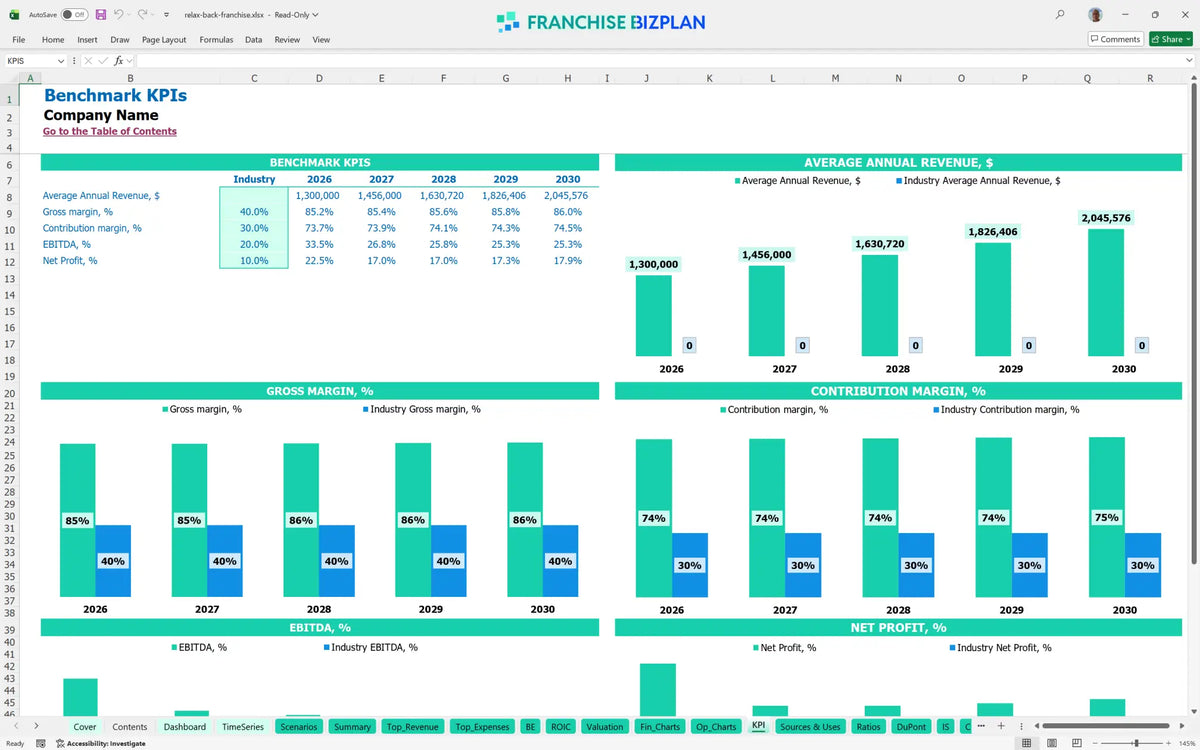
Task: Expand the formula bar chevron
Action: point(1189,61)
